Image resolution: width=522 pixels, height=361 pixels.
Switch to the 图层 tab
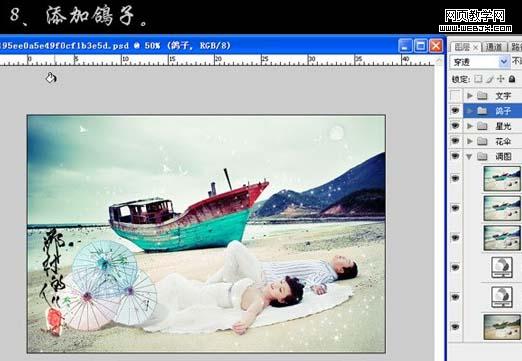[x=462, y=47]
